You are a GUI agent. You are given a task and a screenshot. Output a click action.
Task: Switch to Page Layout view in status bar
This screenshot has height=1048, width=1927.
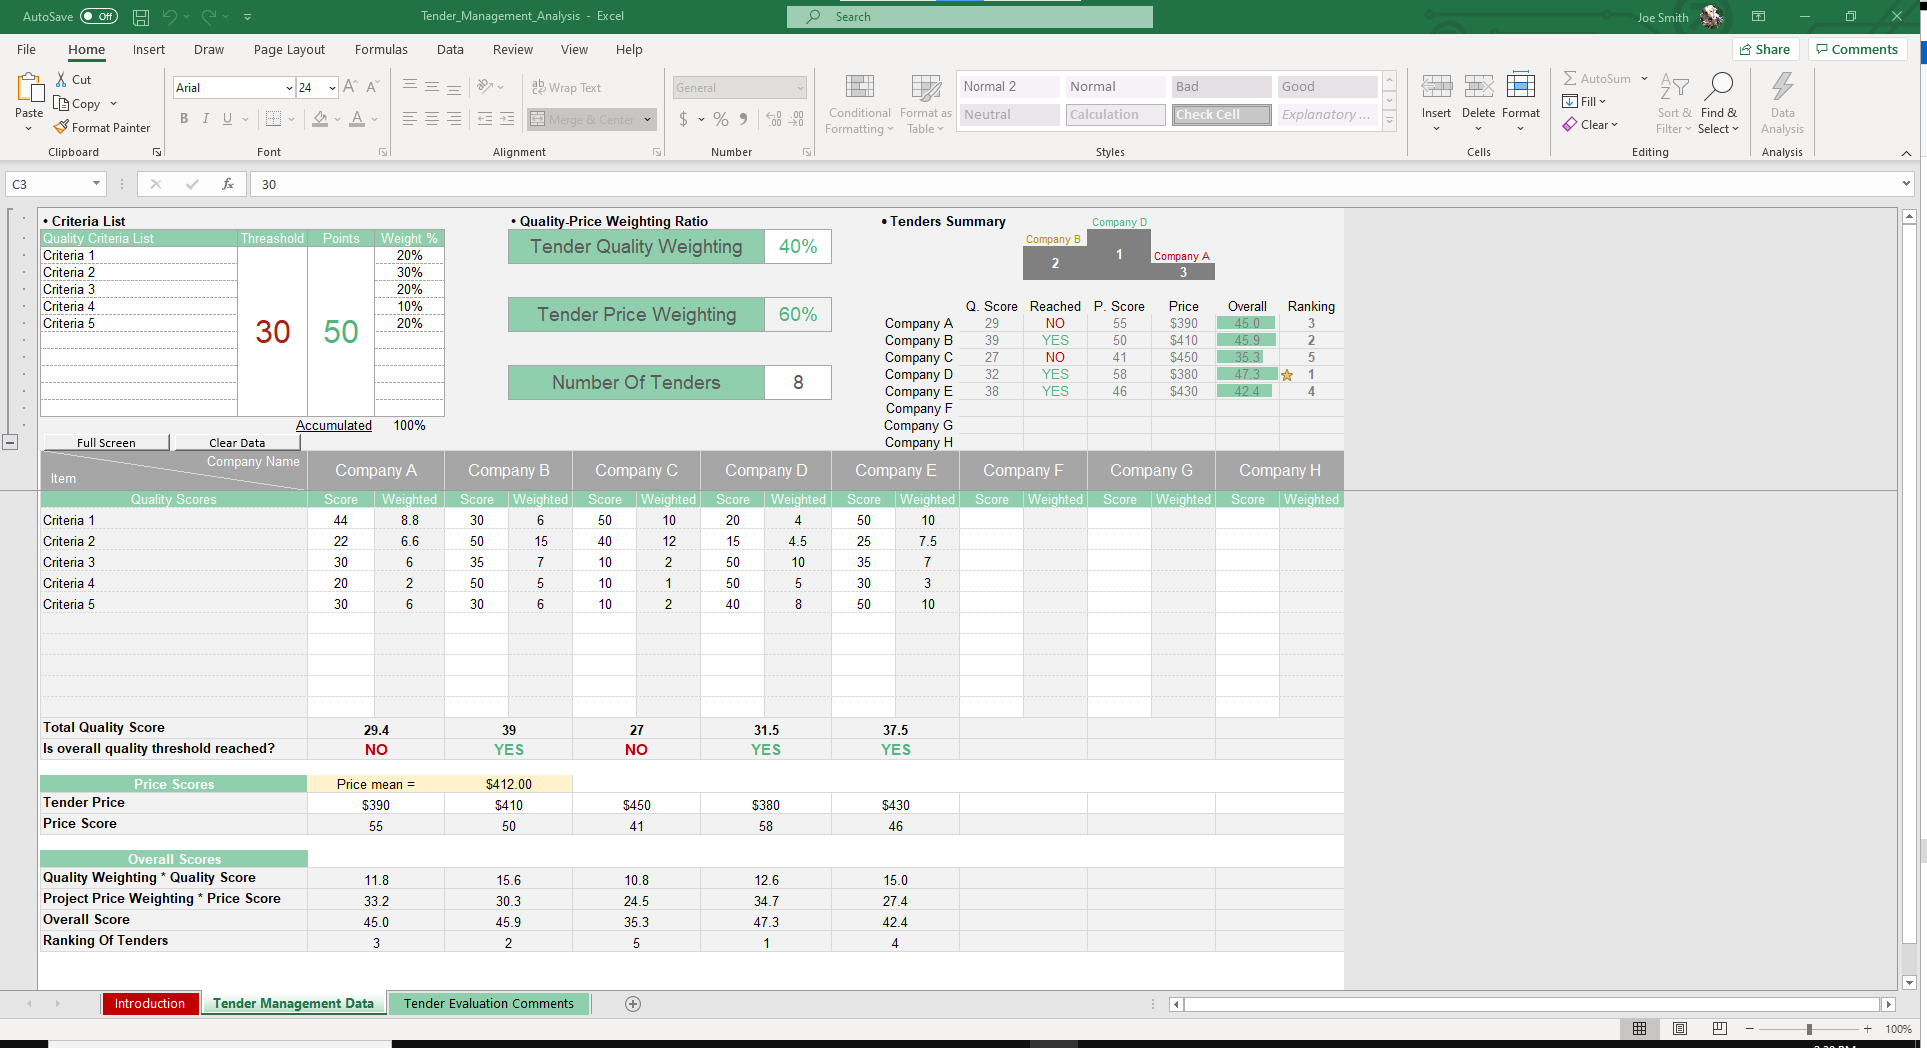(1680, 1029)
